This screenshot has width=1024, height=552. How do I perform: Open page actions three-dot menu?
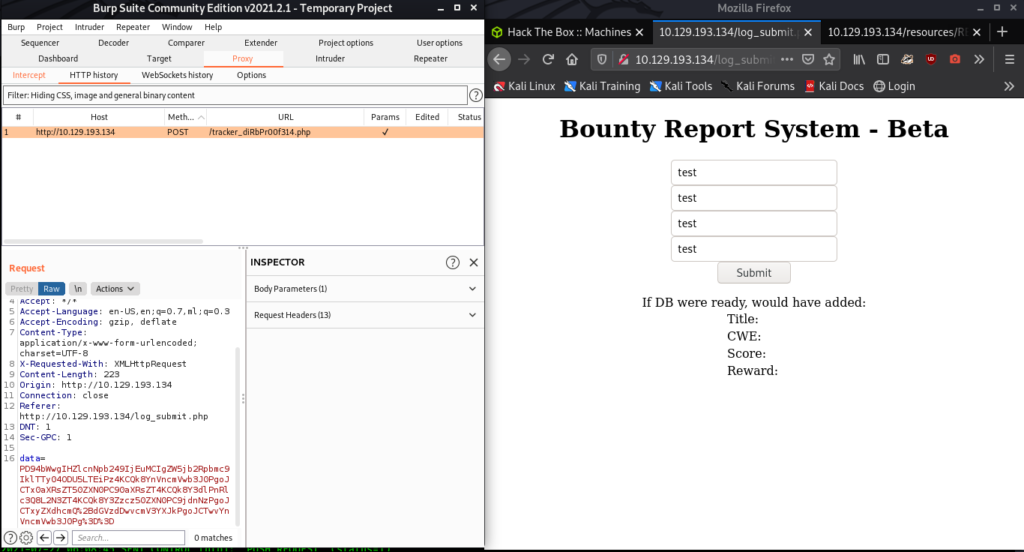[787, 59]
